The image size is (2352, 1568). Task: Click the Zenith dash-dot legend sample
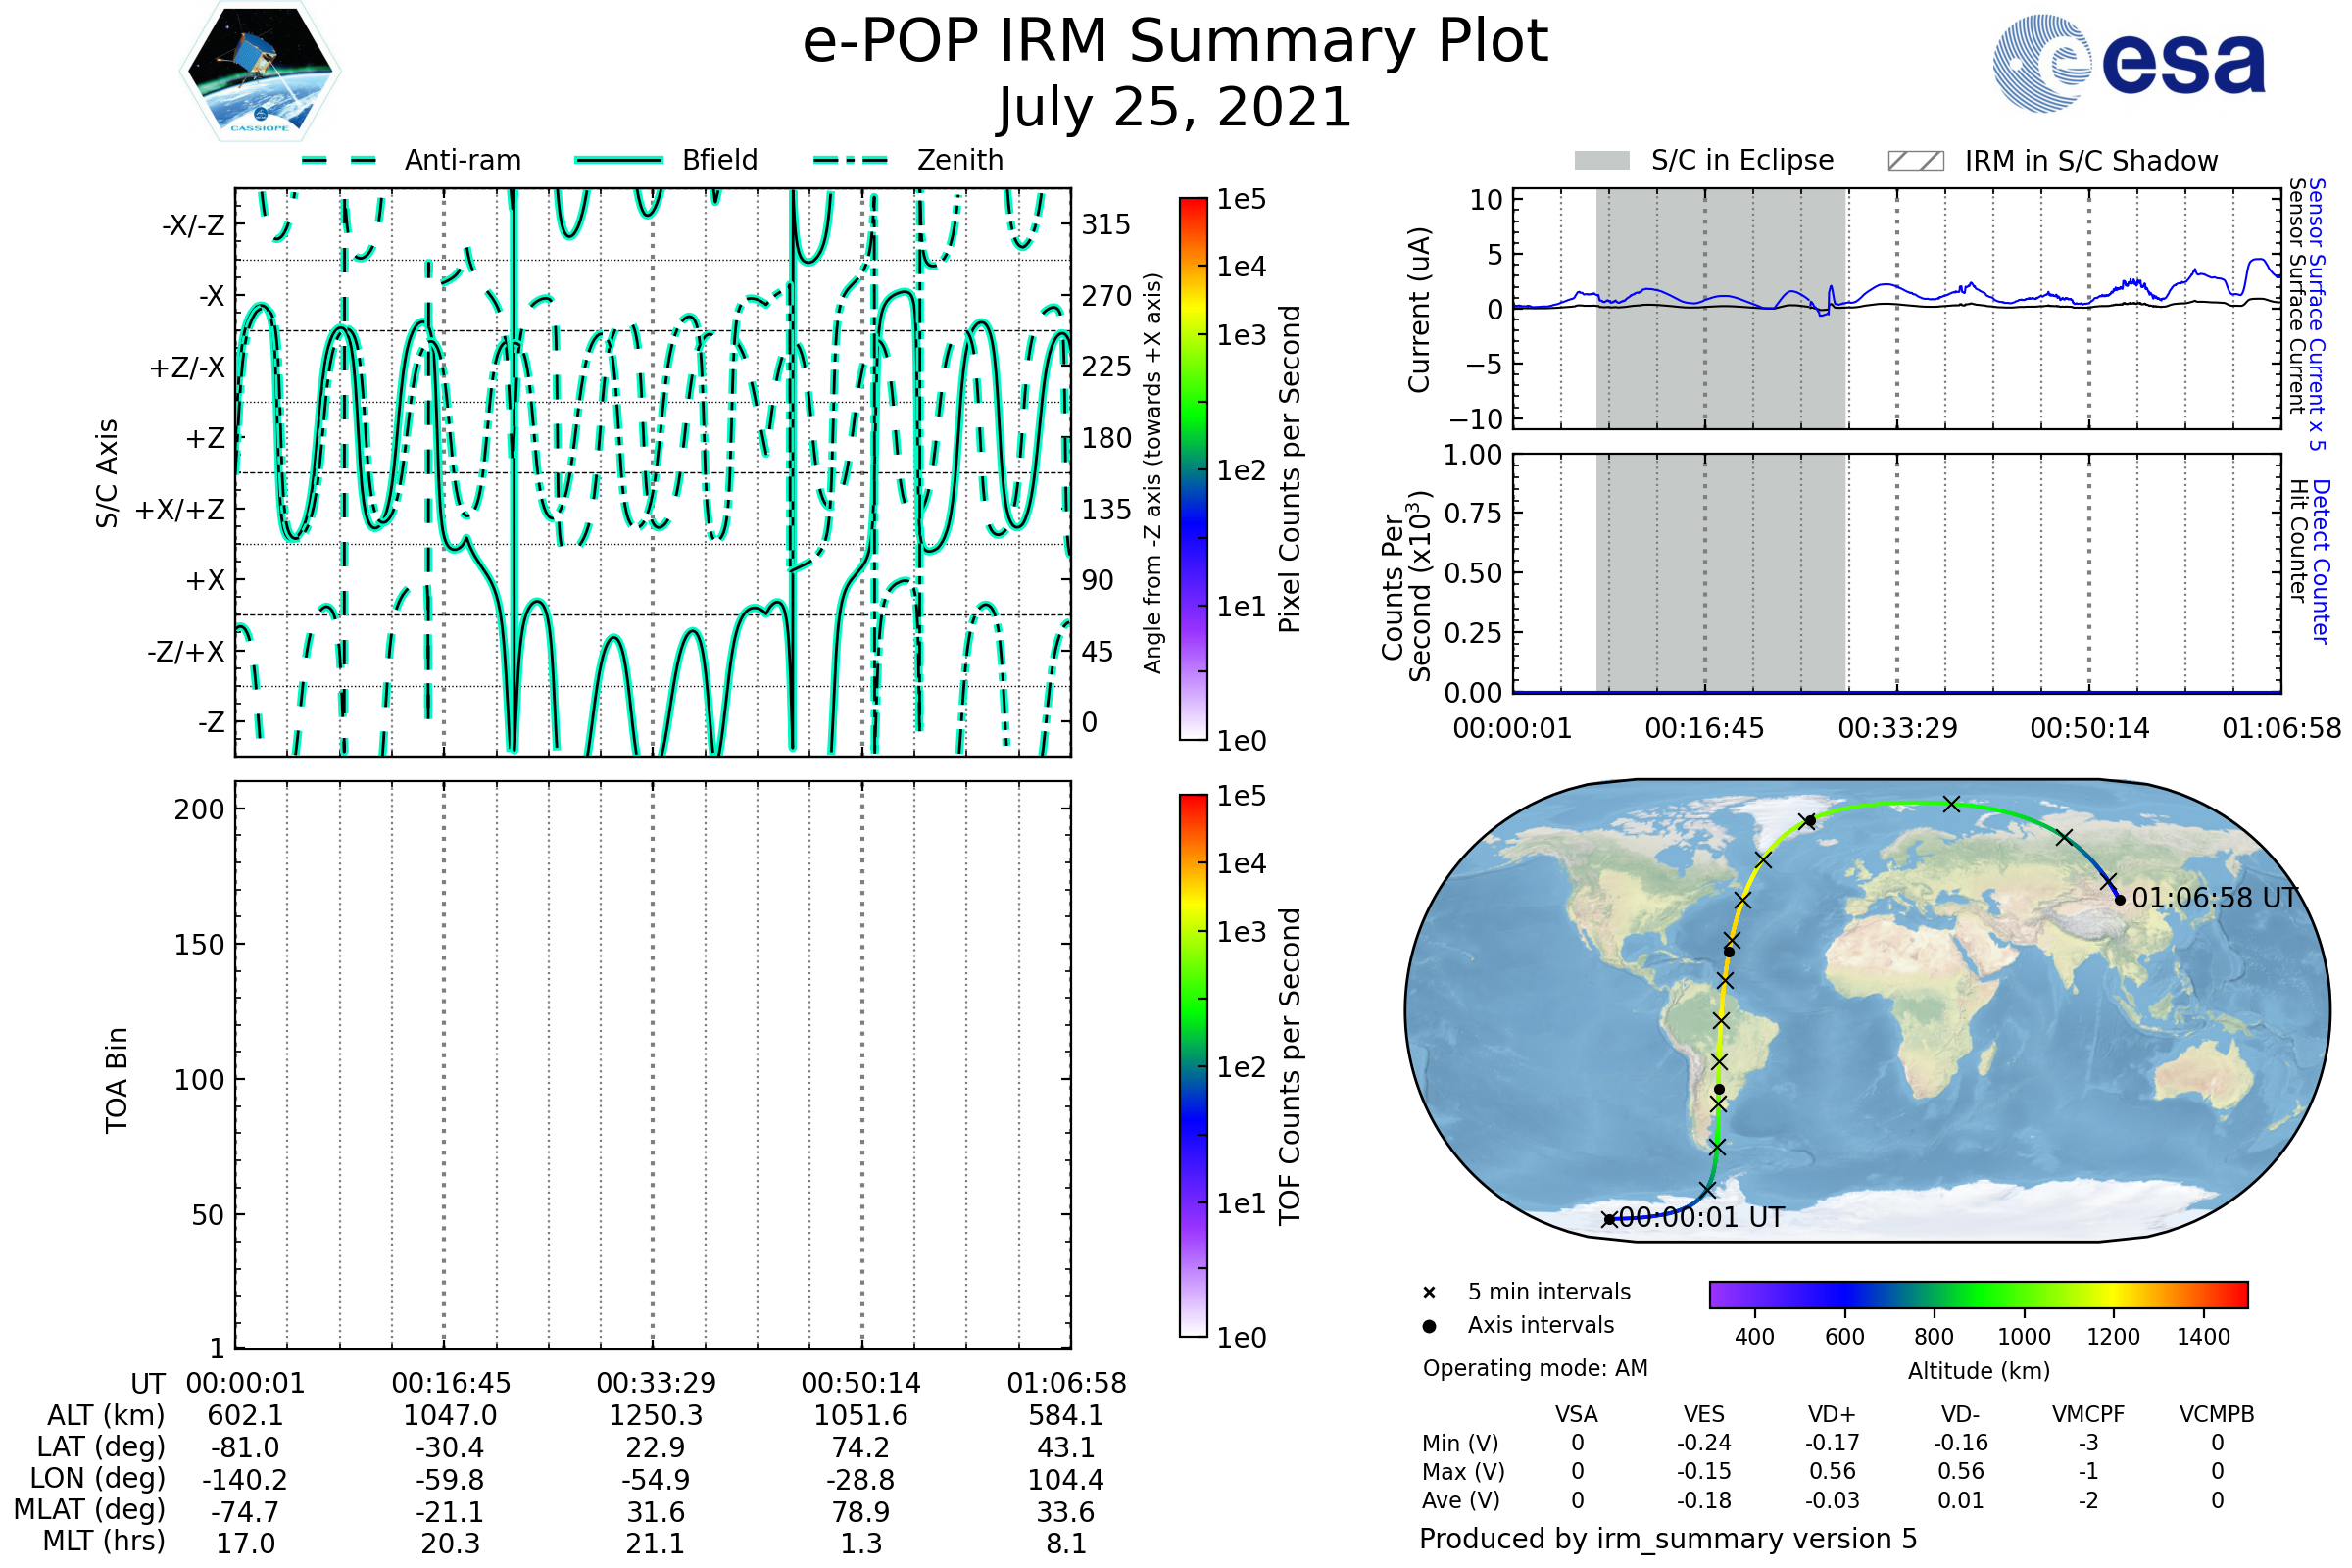(x=850, y=160)
